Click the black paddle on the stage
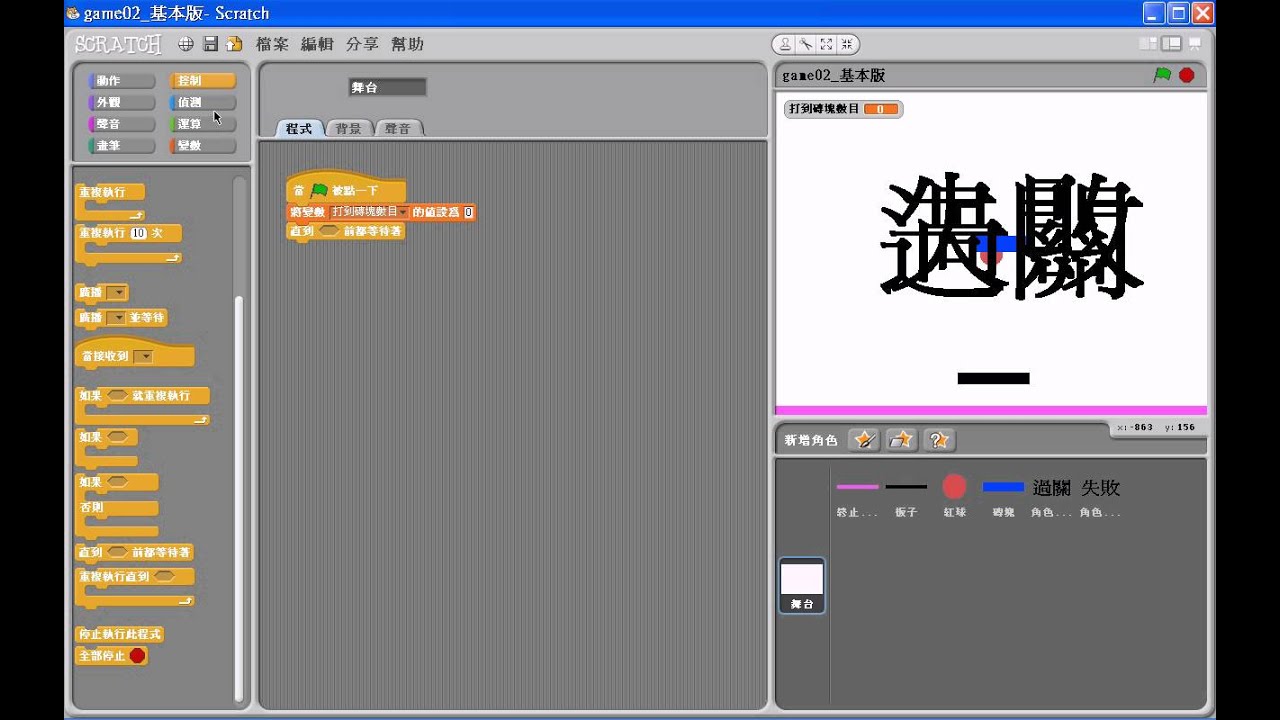Image resolution: width=1280 pixels, height=720 pixels. 993,378
